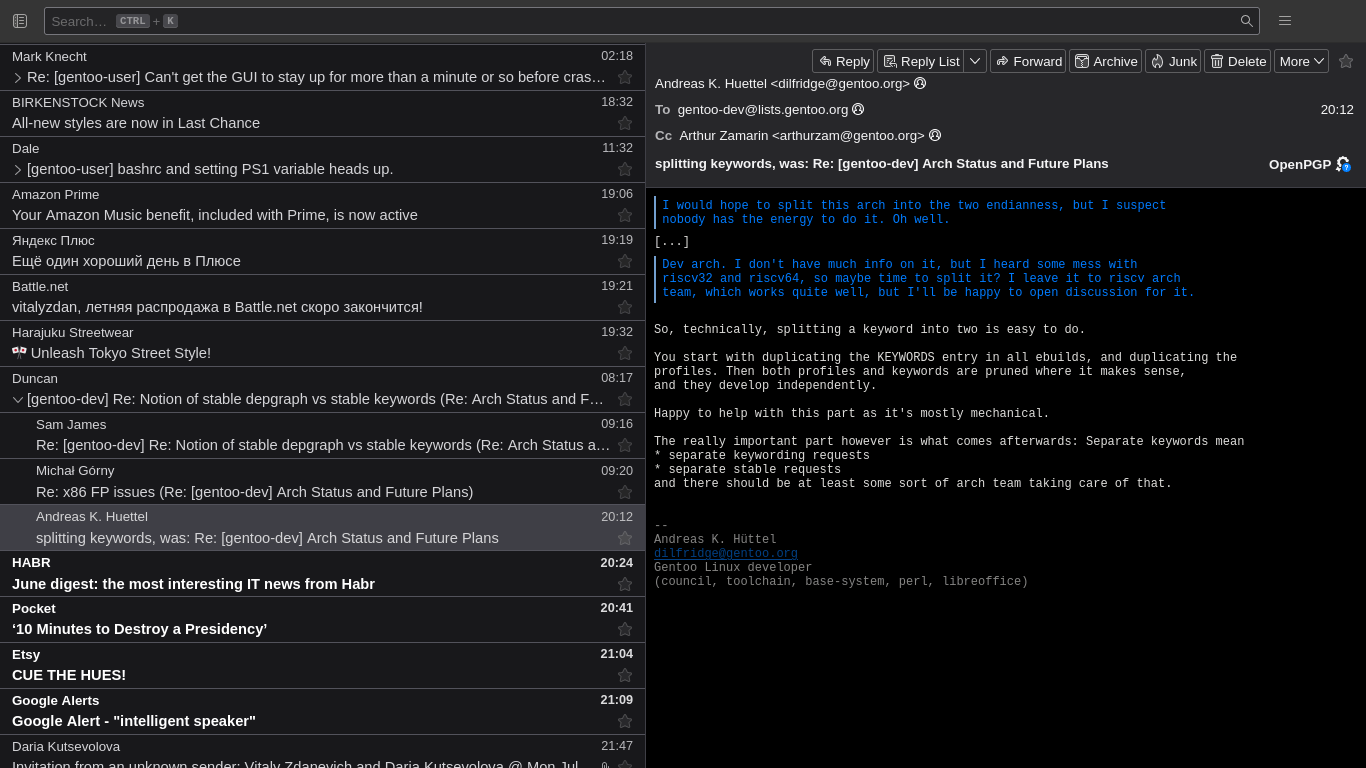Open the OpenPGP signature status icon
This screenshot has height=768, width=1366.
tap(1343, 164)
